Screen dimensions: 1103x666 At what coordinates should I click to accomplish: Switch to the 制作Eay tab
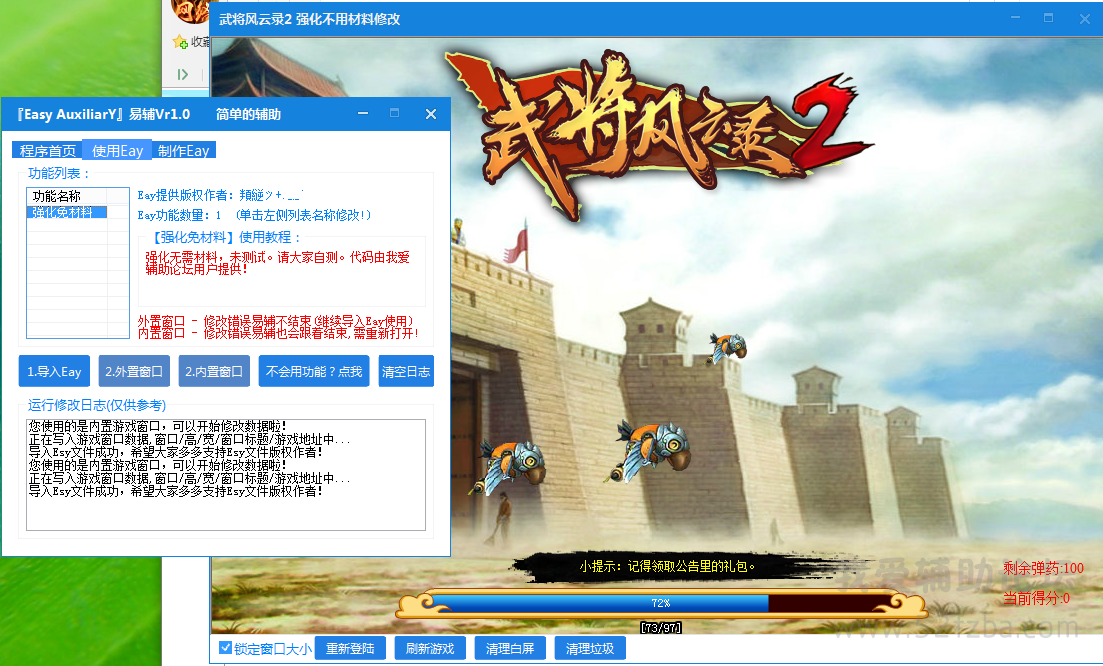tap(184, 151)
